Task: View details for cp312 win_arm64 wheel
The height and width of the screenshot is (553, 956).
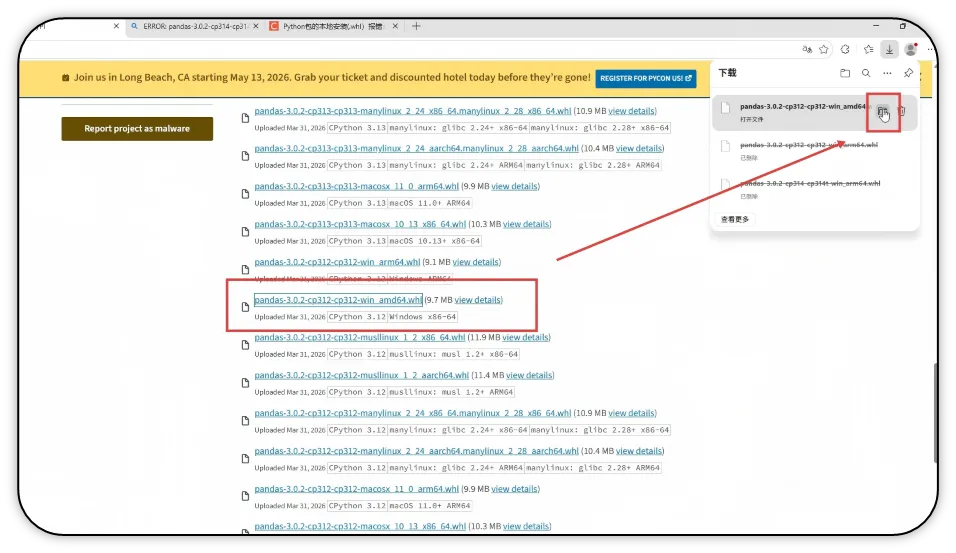Action: (476, 262)
